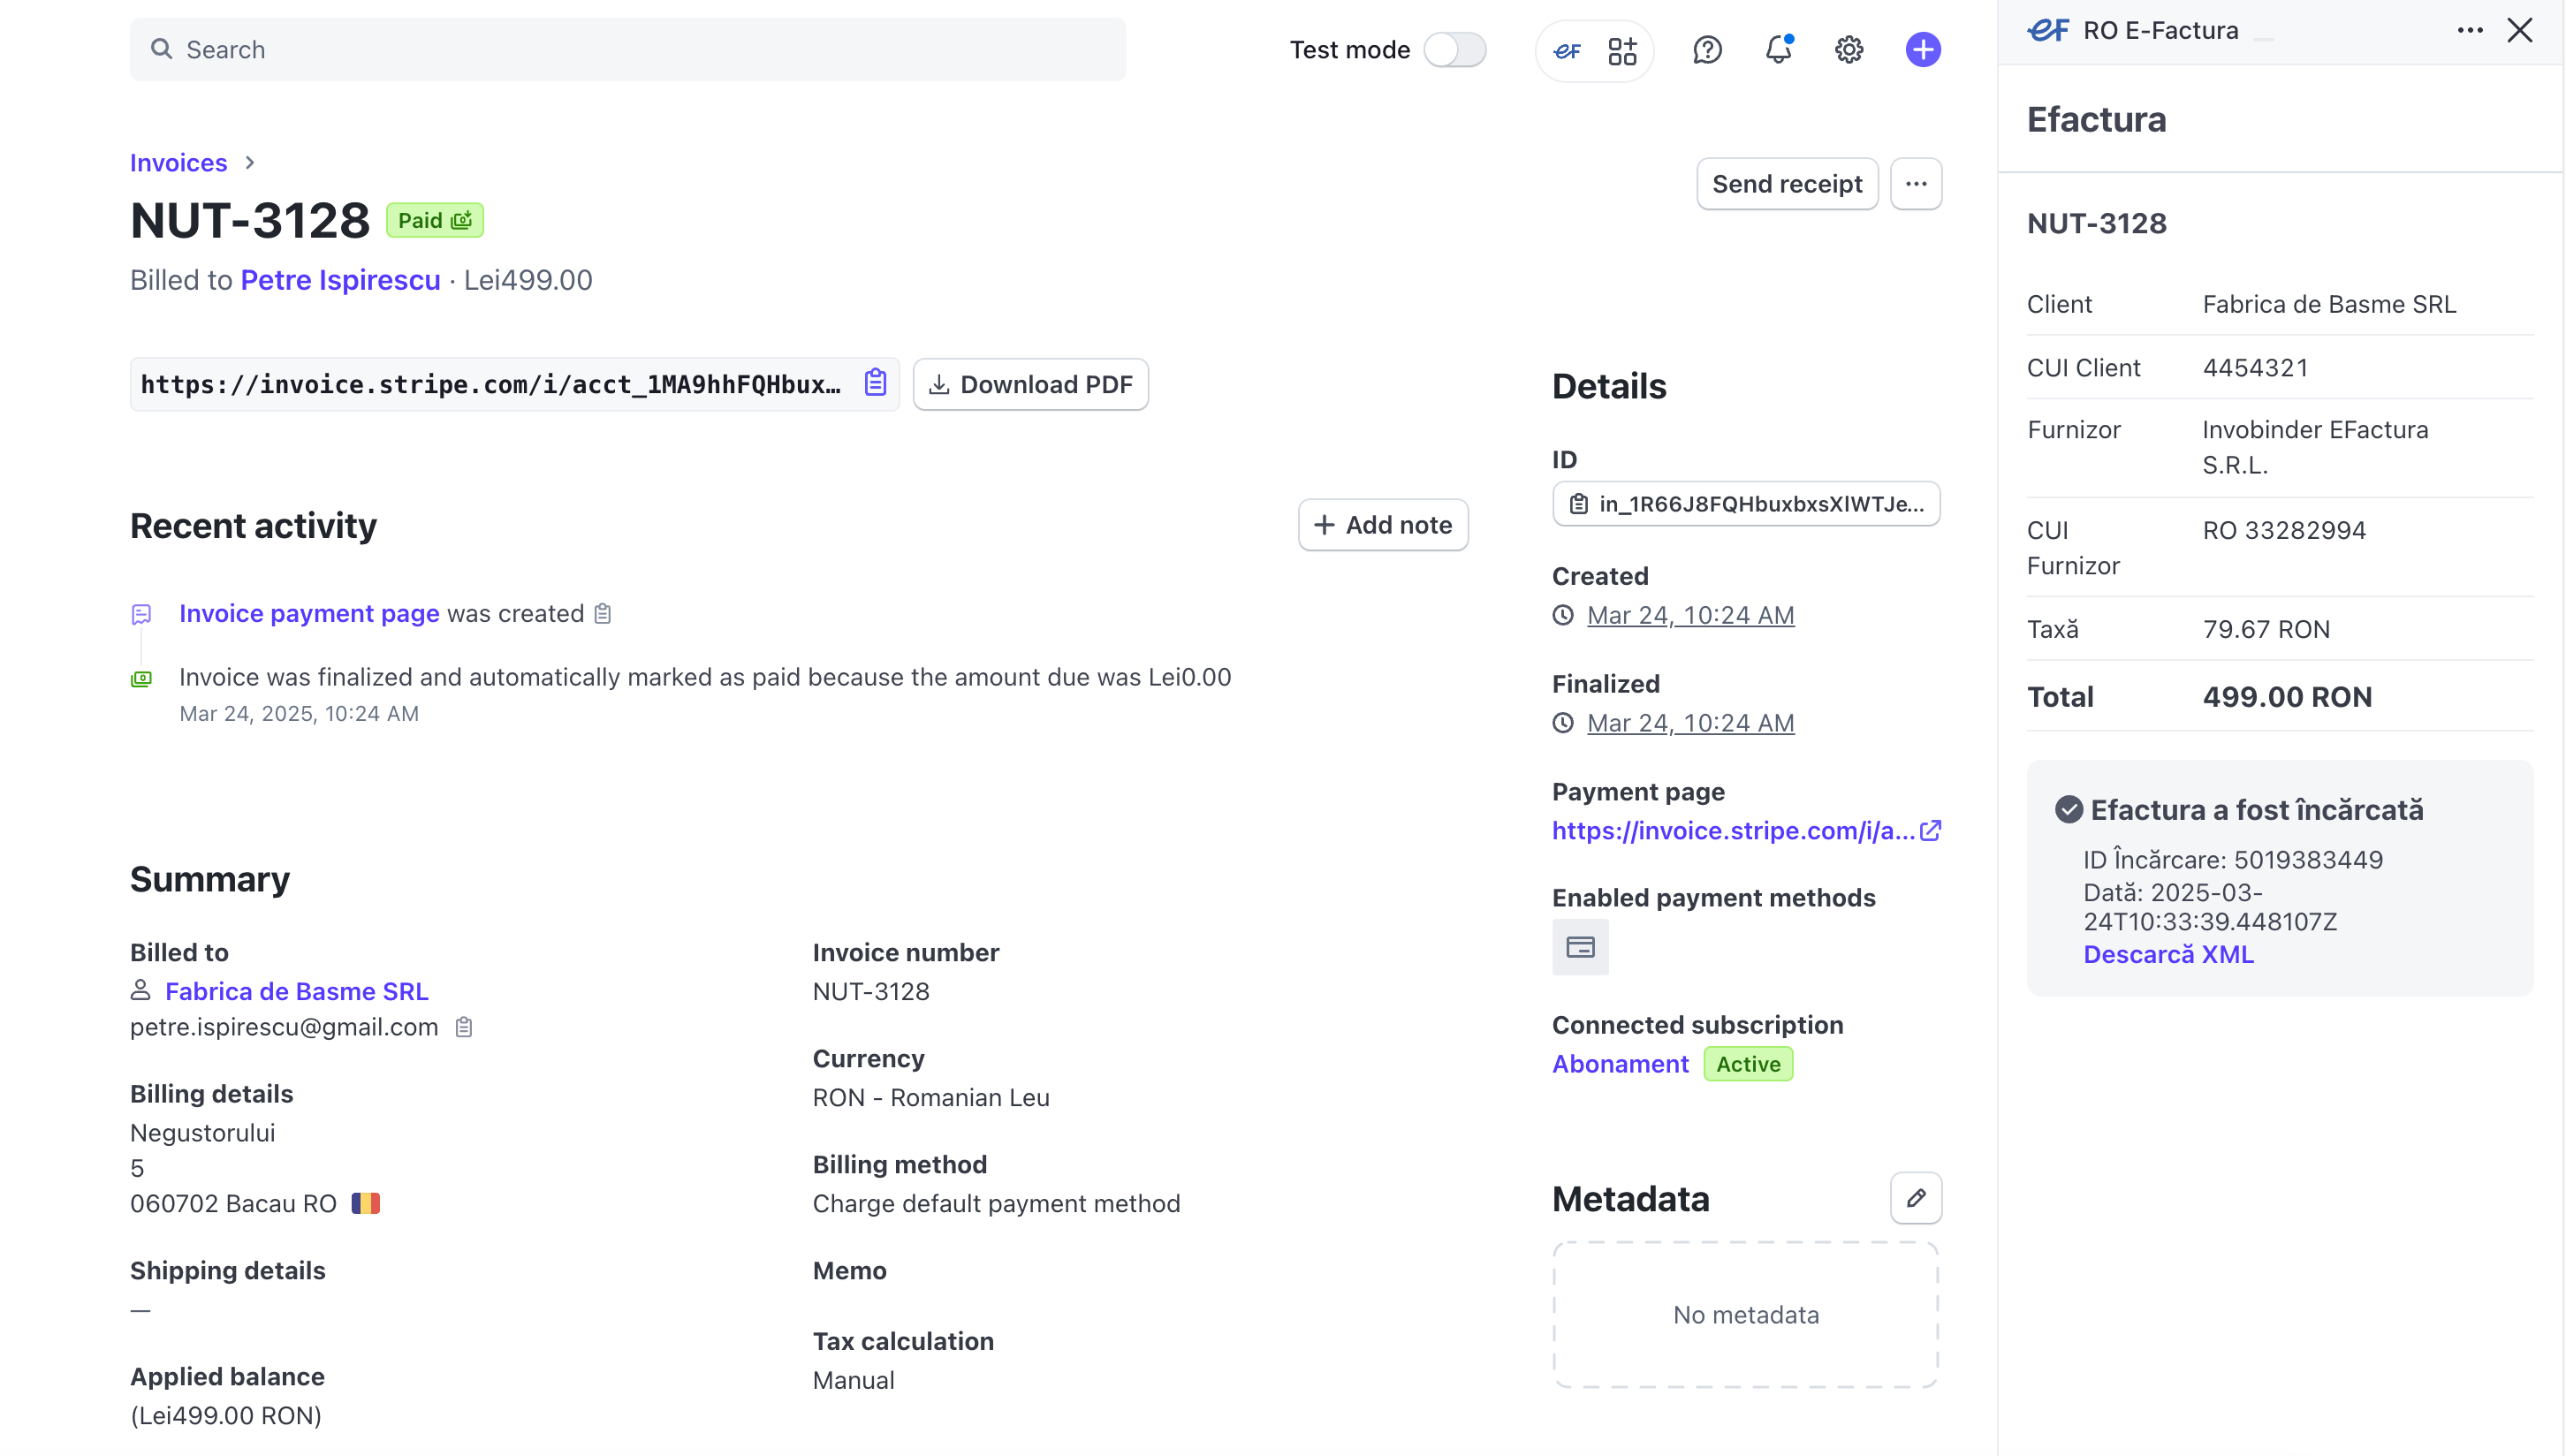Click the Paid status badge
This screenshot has width=2566, height=1456.
435,221
